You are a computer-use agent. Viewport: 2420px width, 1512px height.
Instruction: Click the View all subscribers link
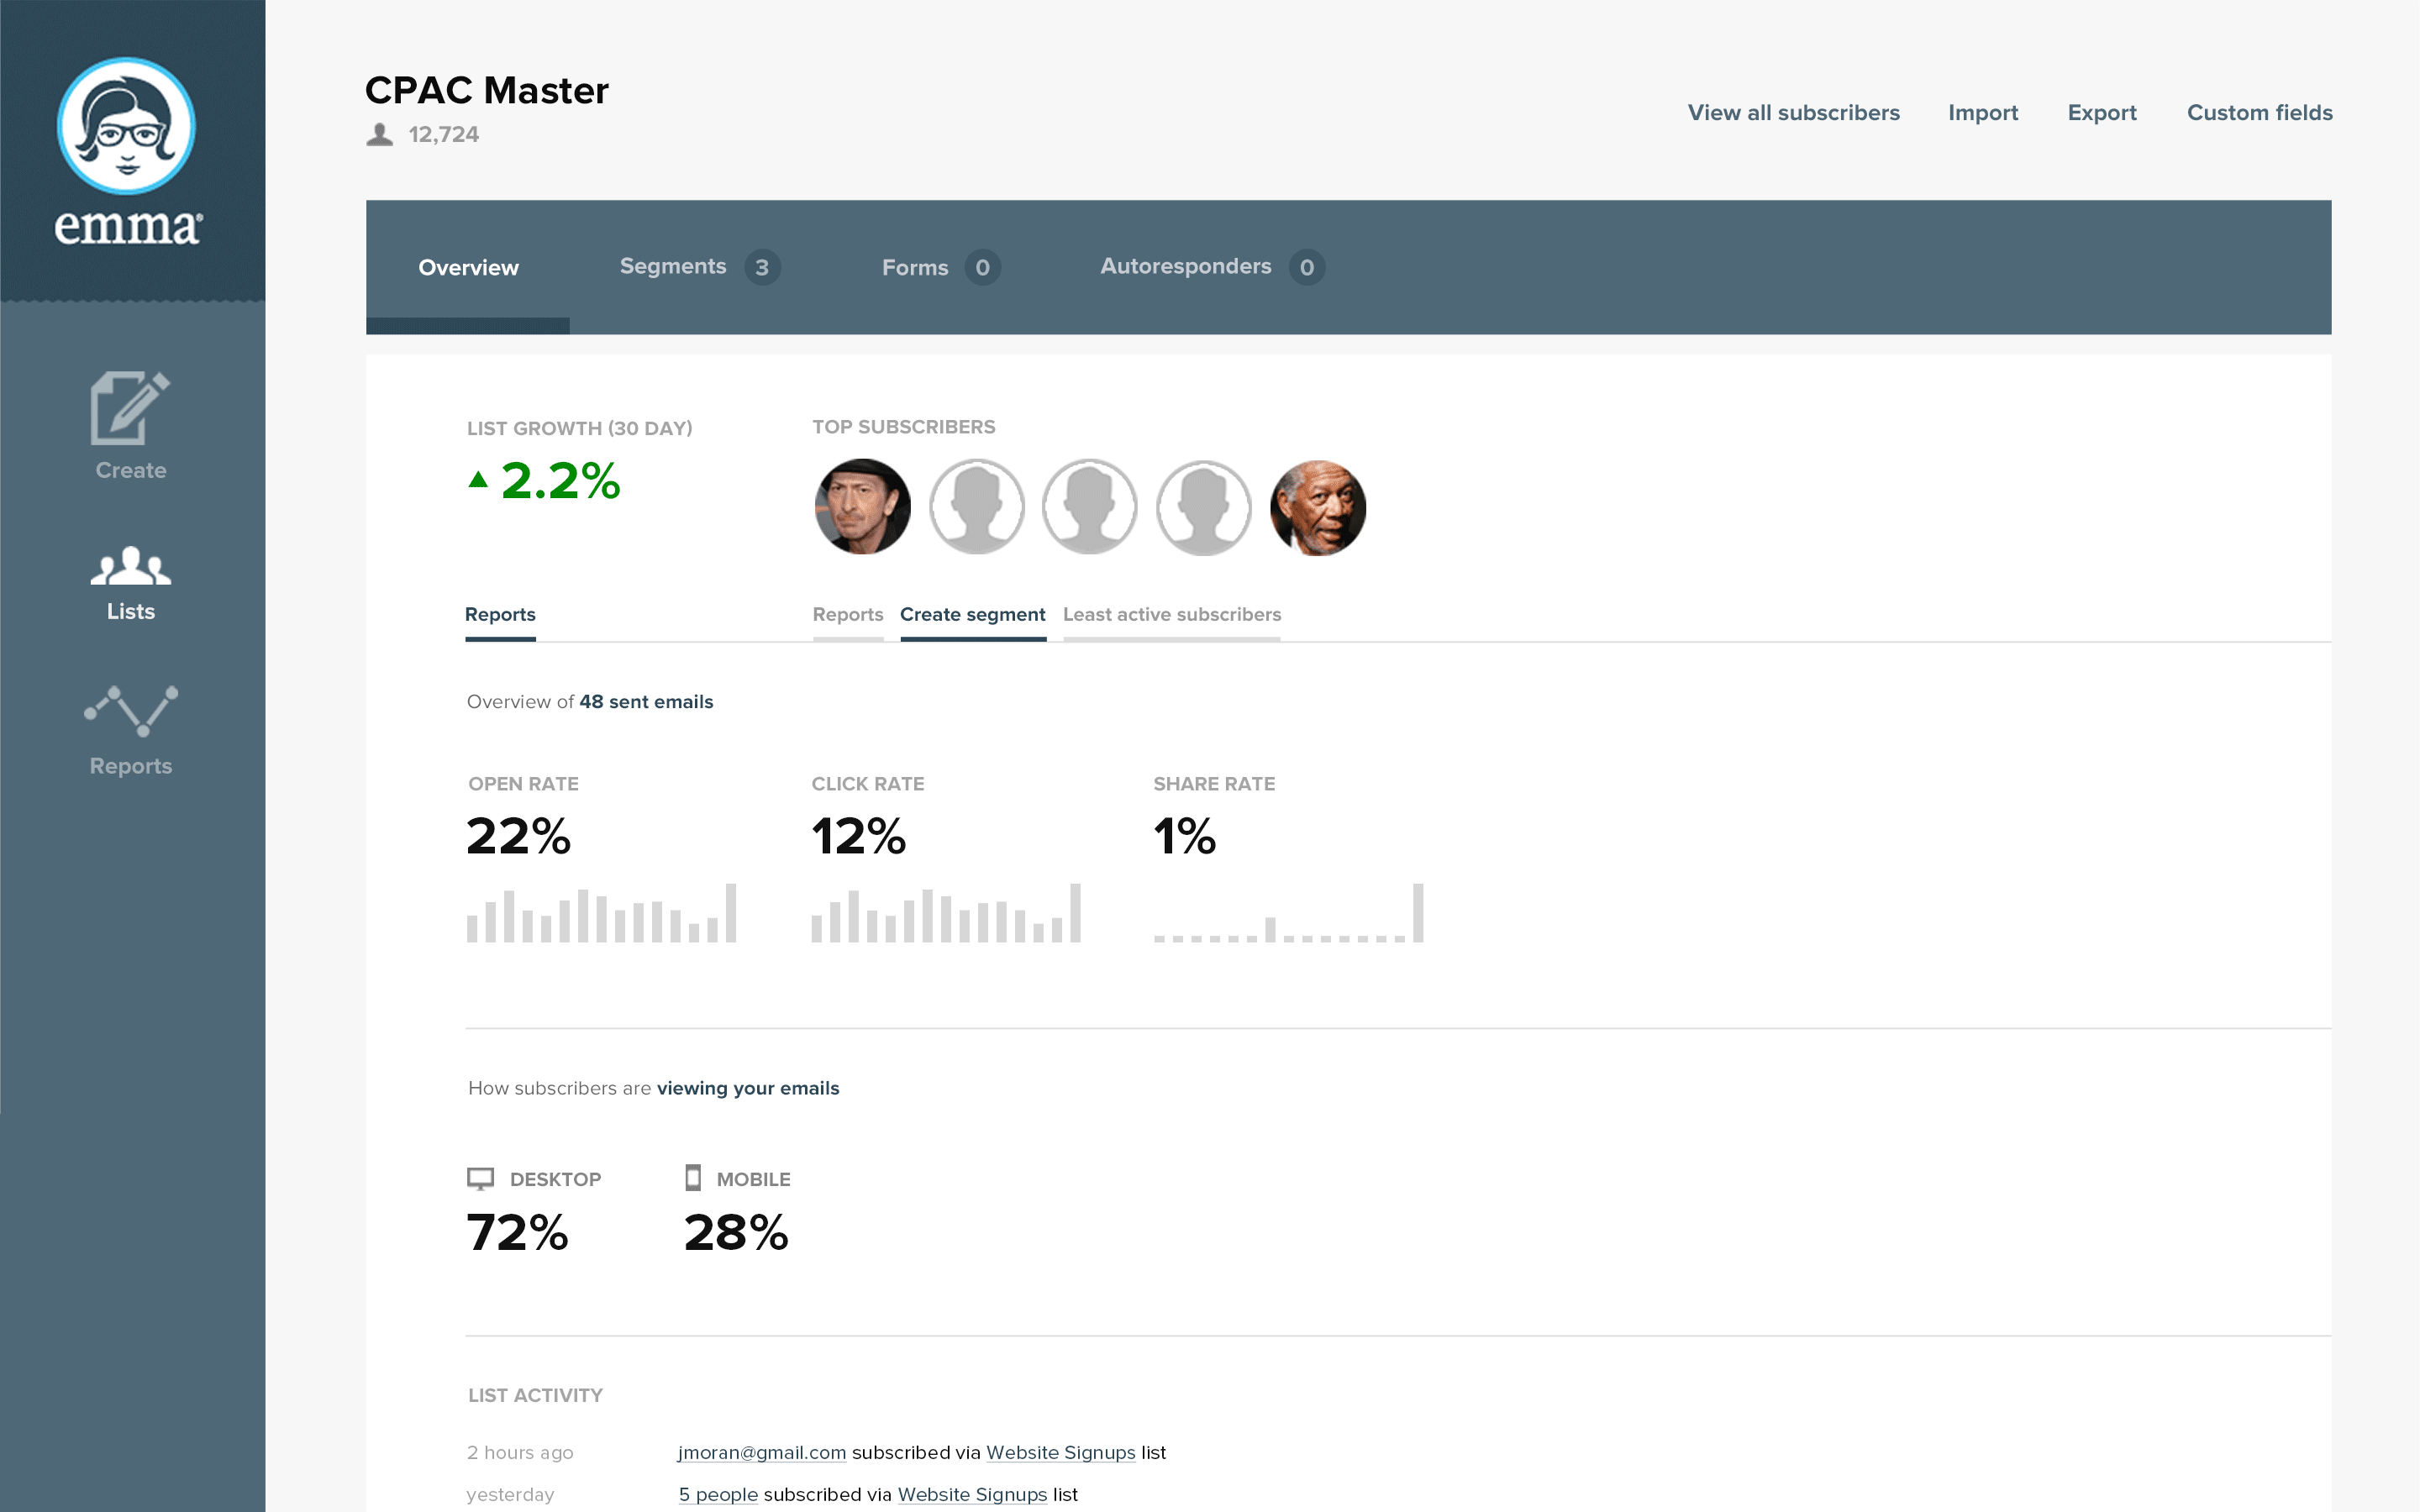(1793, 113)
